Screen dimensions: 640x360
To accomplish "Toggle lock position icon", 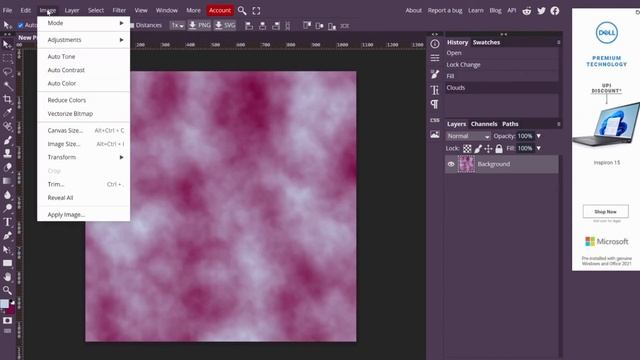I will [488, 149].
